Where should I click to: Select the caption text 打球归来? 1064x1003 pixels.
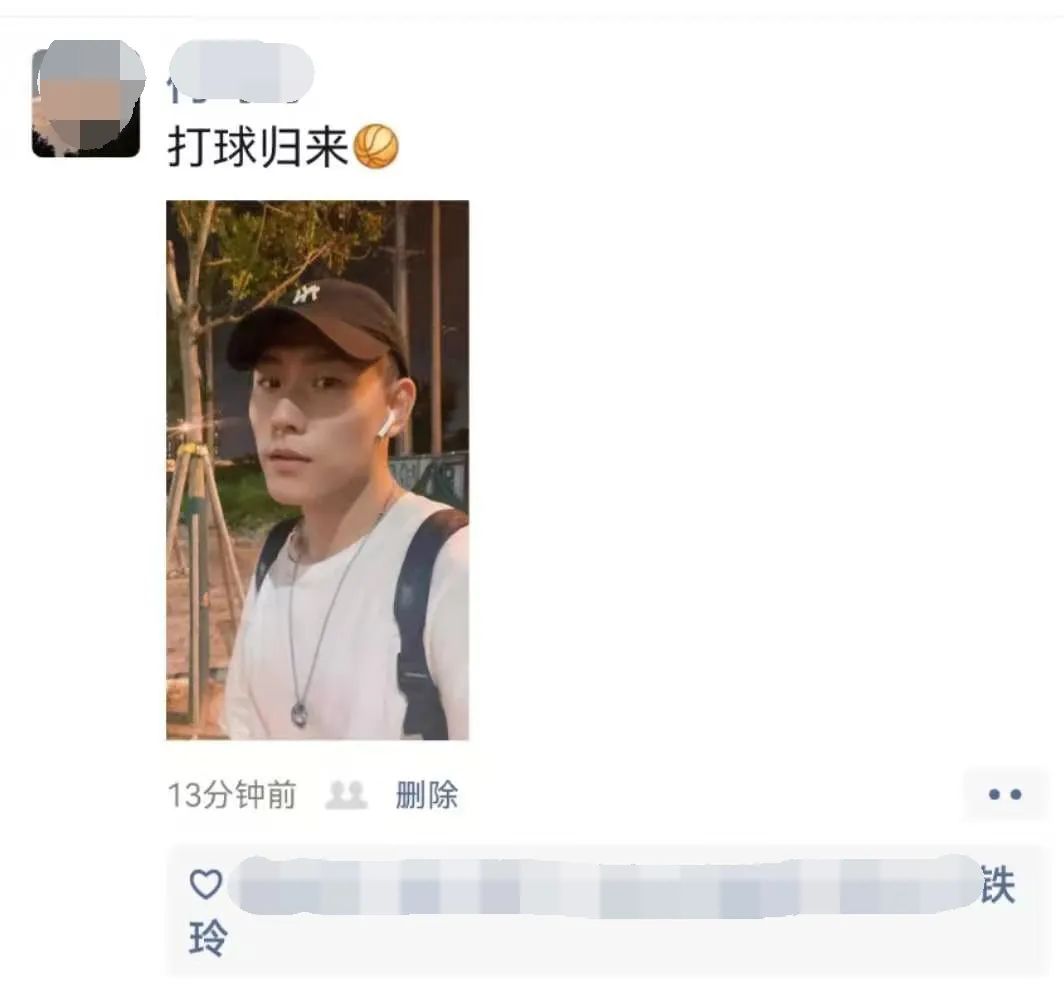tap(258, 147)
